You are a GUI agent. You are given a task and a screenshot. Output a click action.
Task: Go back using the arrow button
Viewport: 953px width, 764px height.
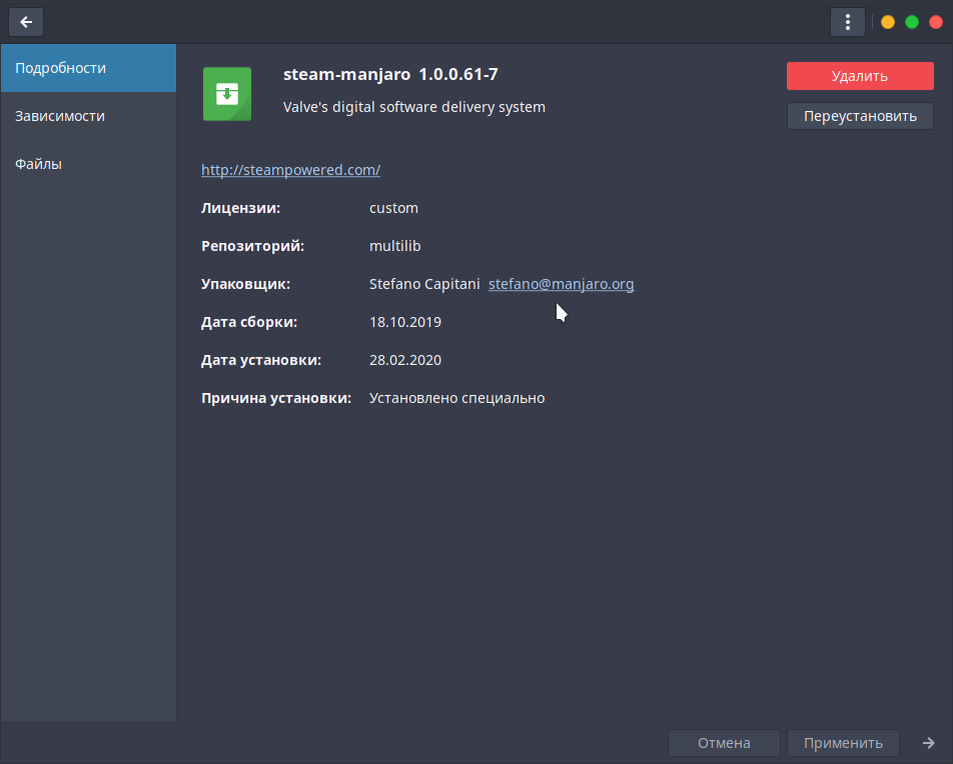pos(26,22)
